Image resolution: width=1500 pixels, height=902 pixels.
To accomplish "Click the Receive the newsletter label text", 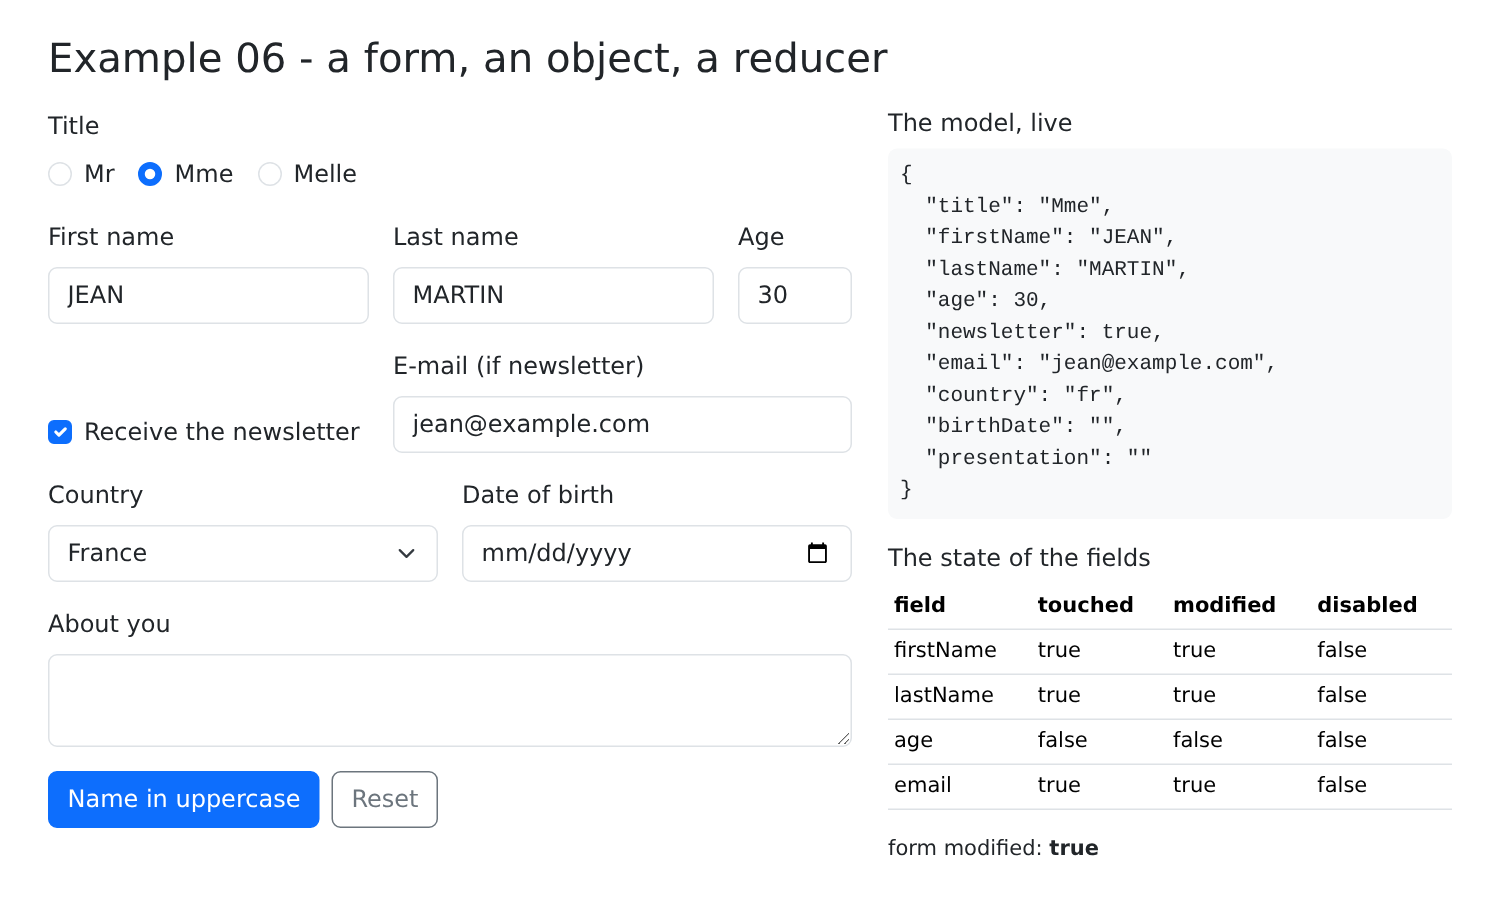I will pos(222,432).
